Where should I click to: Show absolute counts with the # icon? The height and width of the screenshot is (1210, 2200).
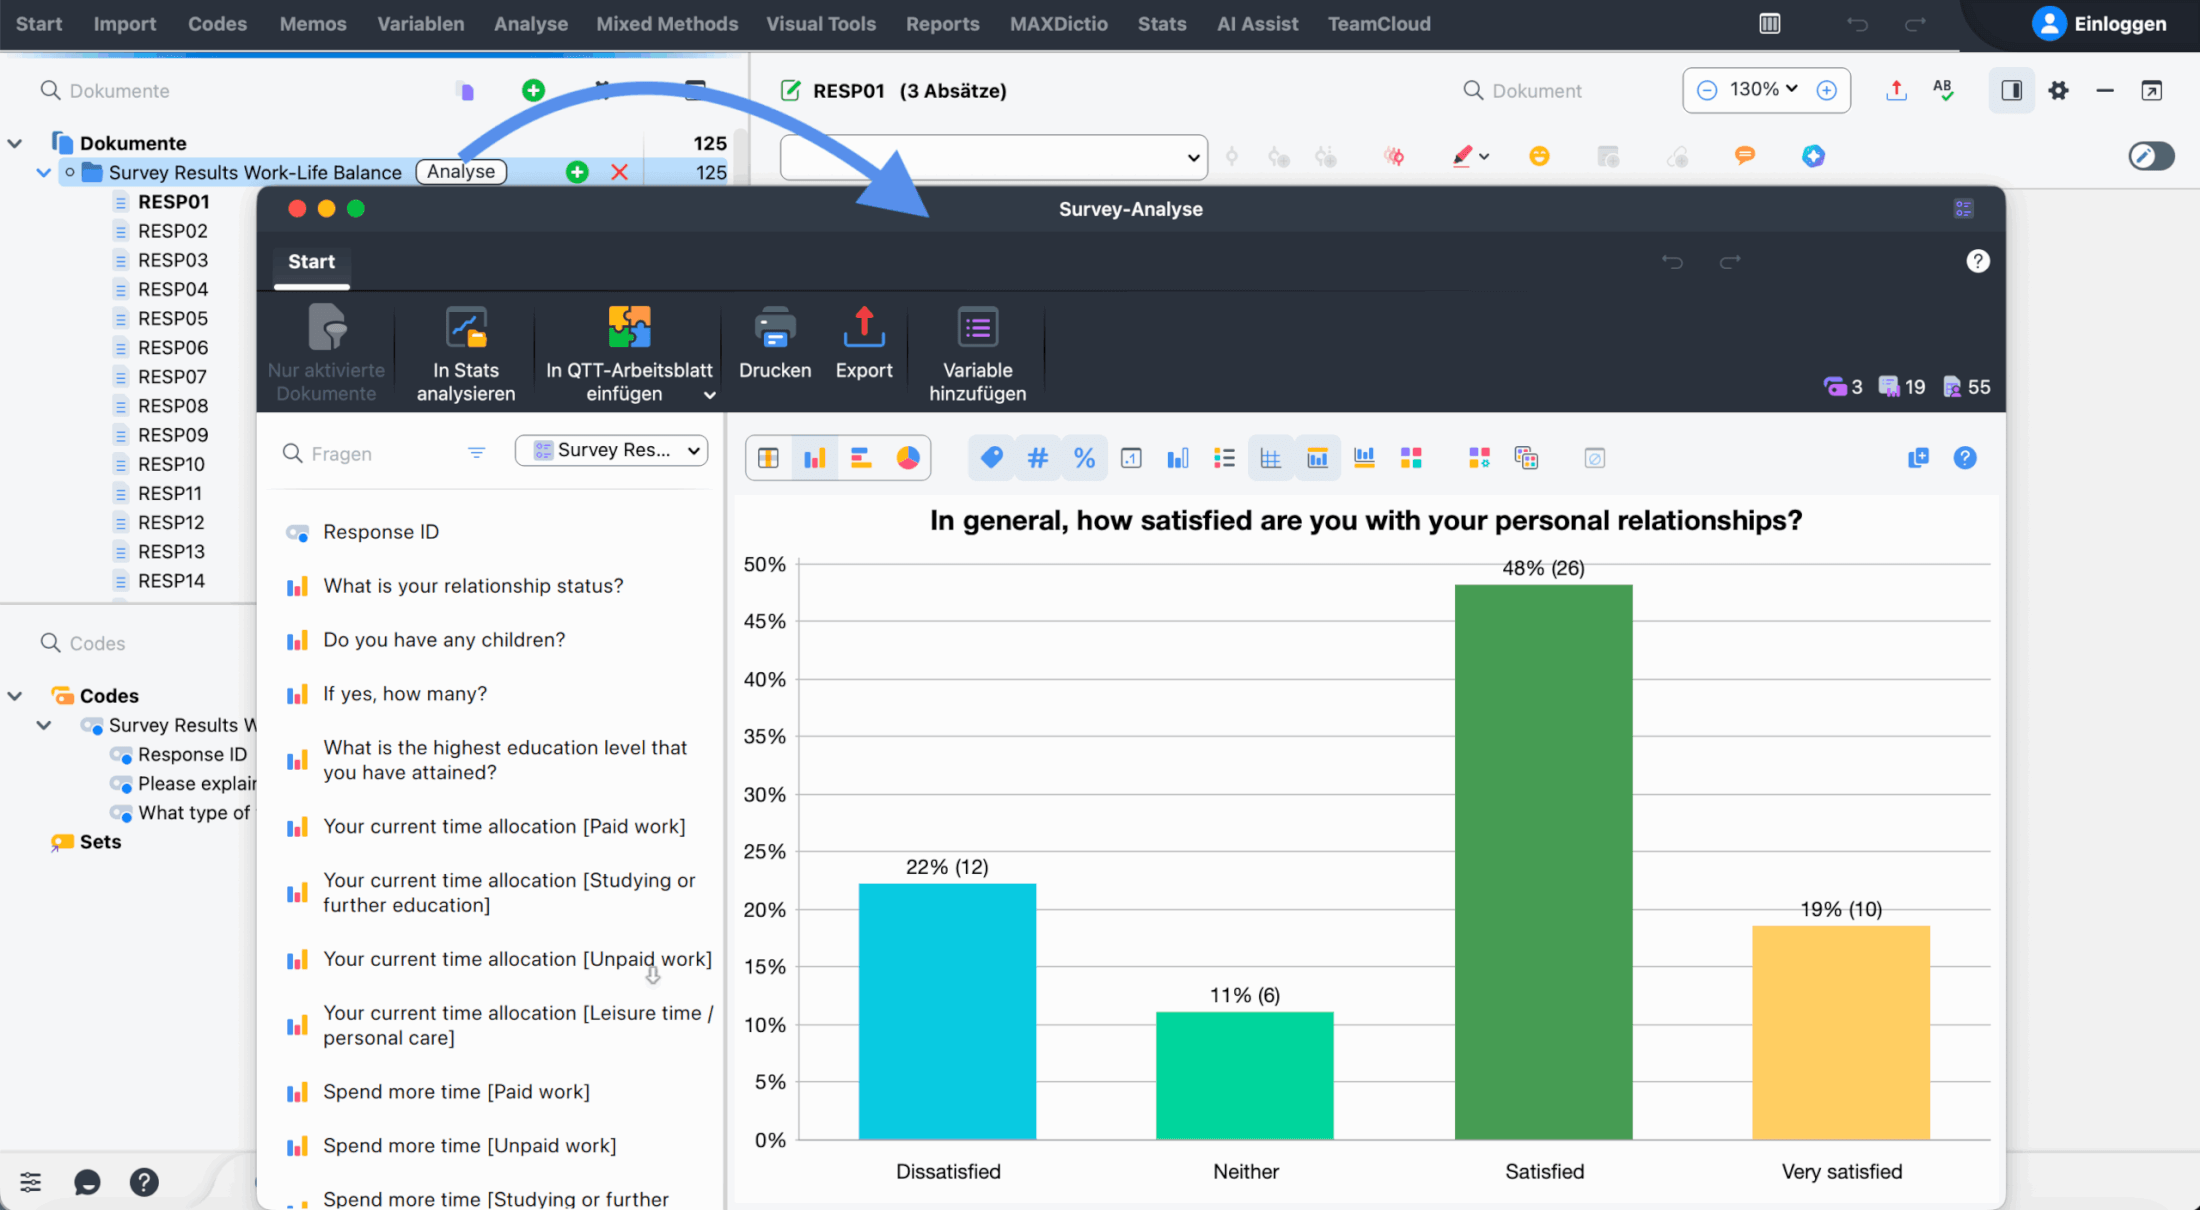pos(1037,457)
